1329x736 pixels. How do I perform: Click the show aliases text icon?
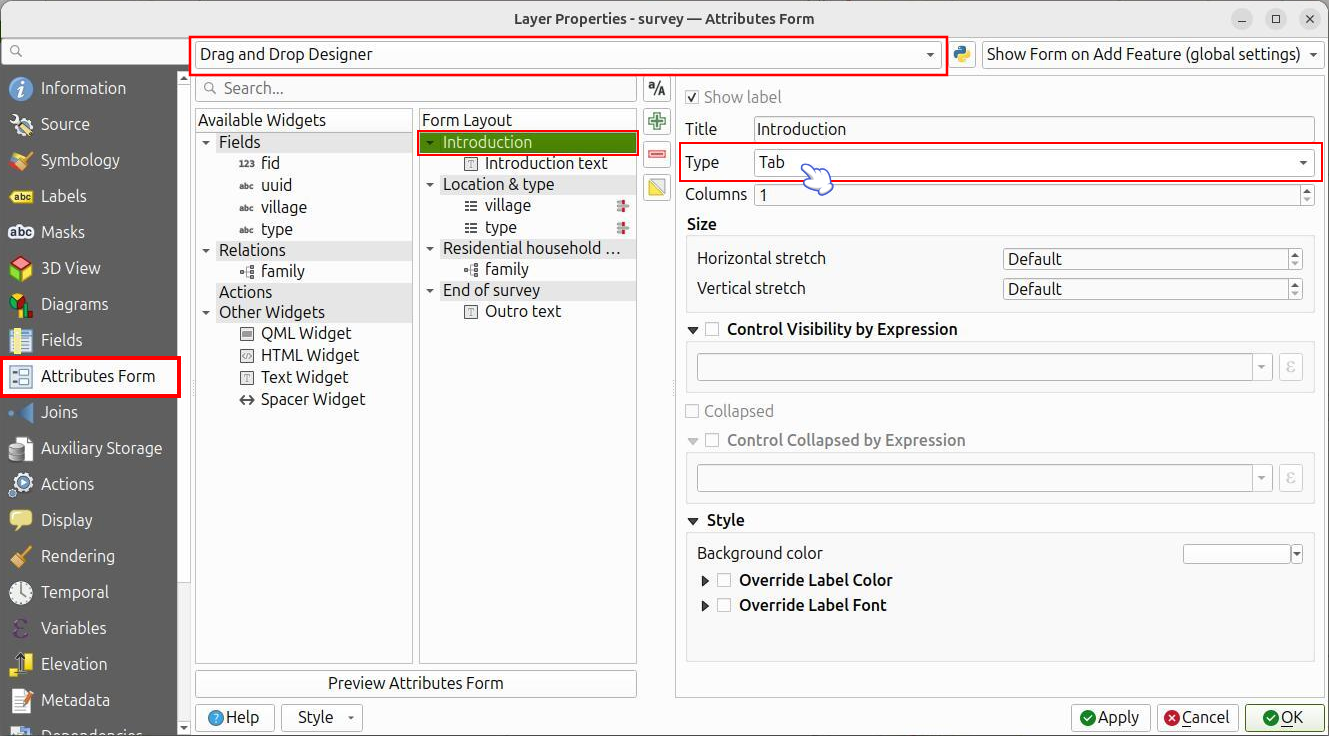click(657, 89)
